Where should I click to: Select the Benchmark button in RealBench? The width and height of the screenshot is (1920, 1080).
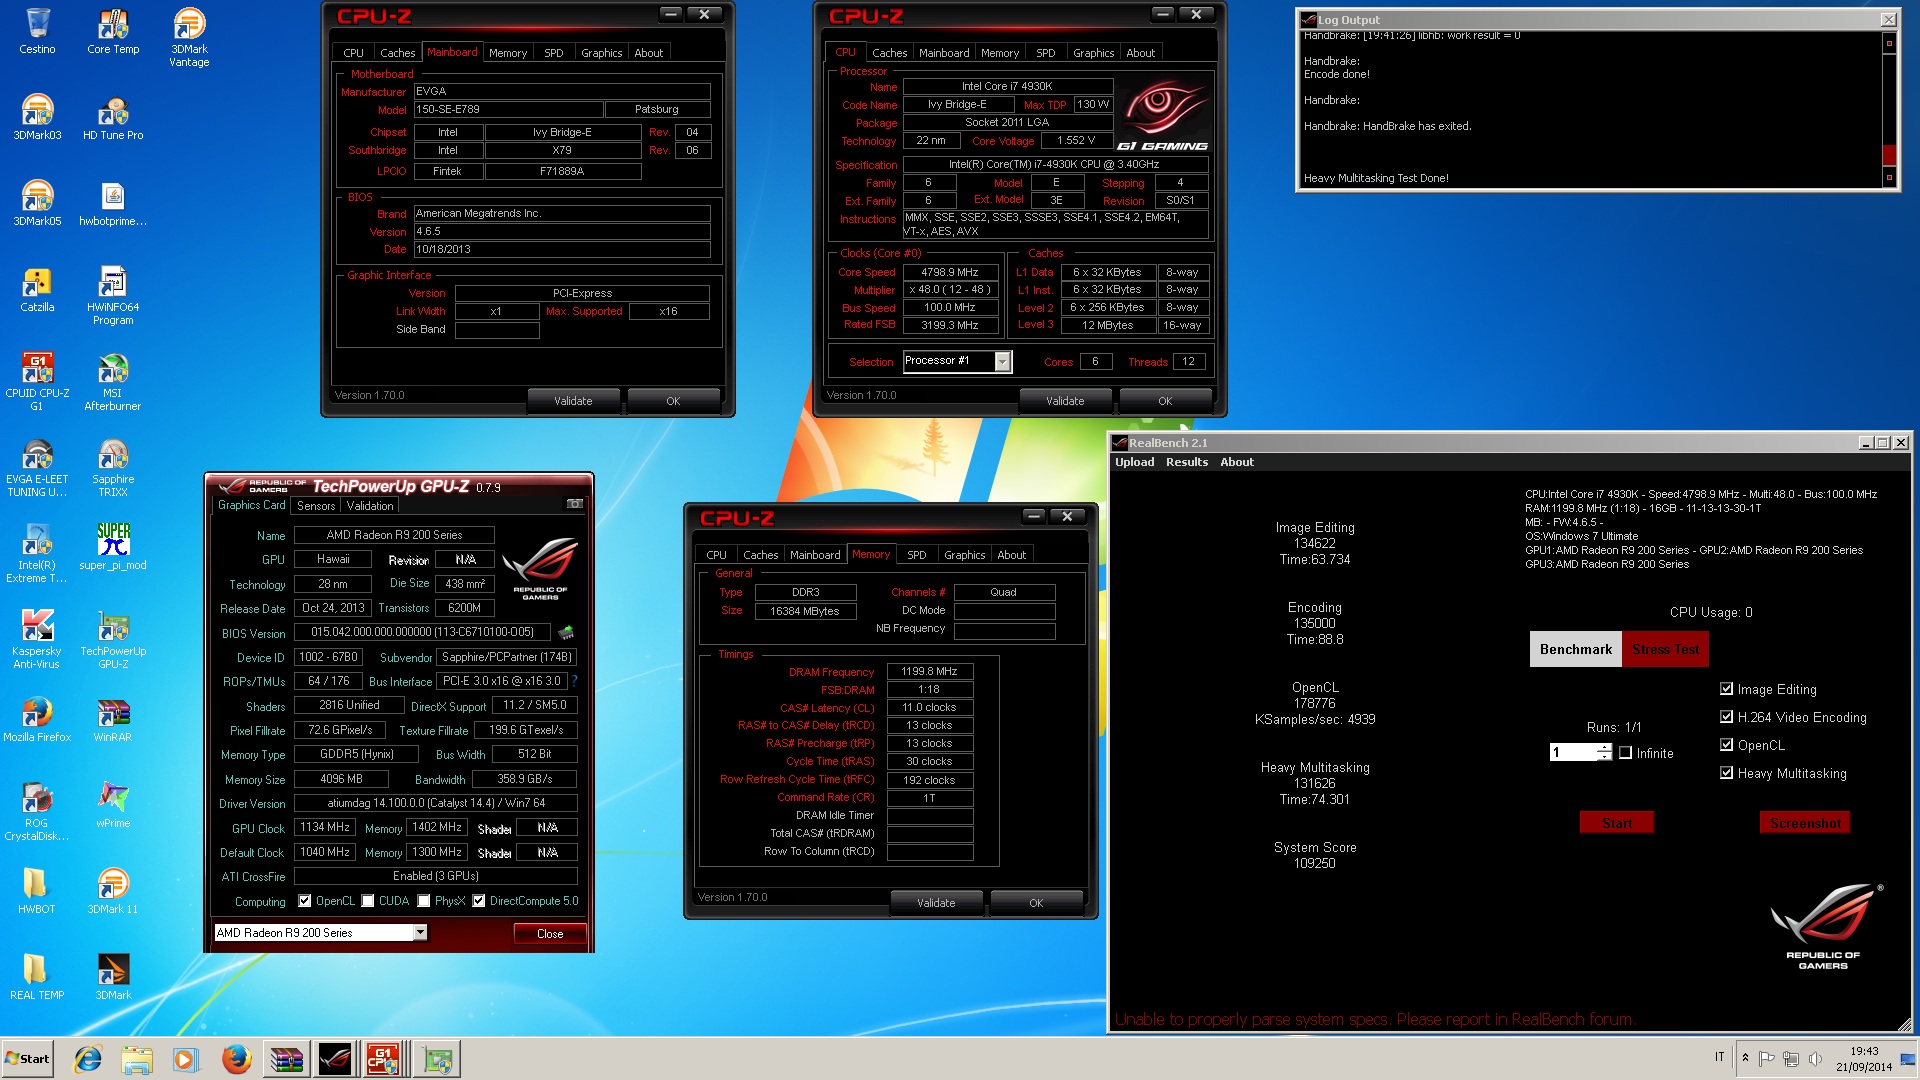1576,649
